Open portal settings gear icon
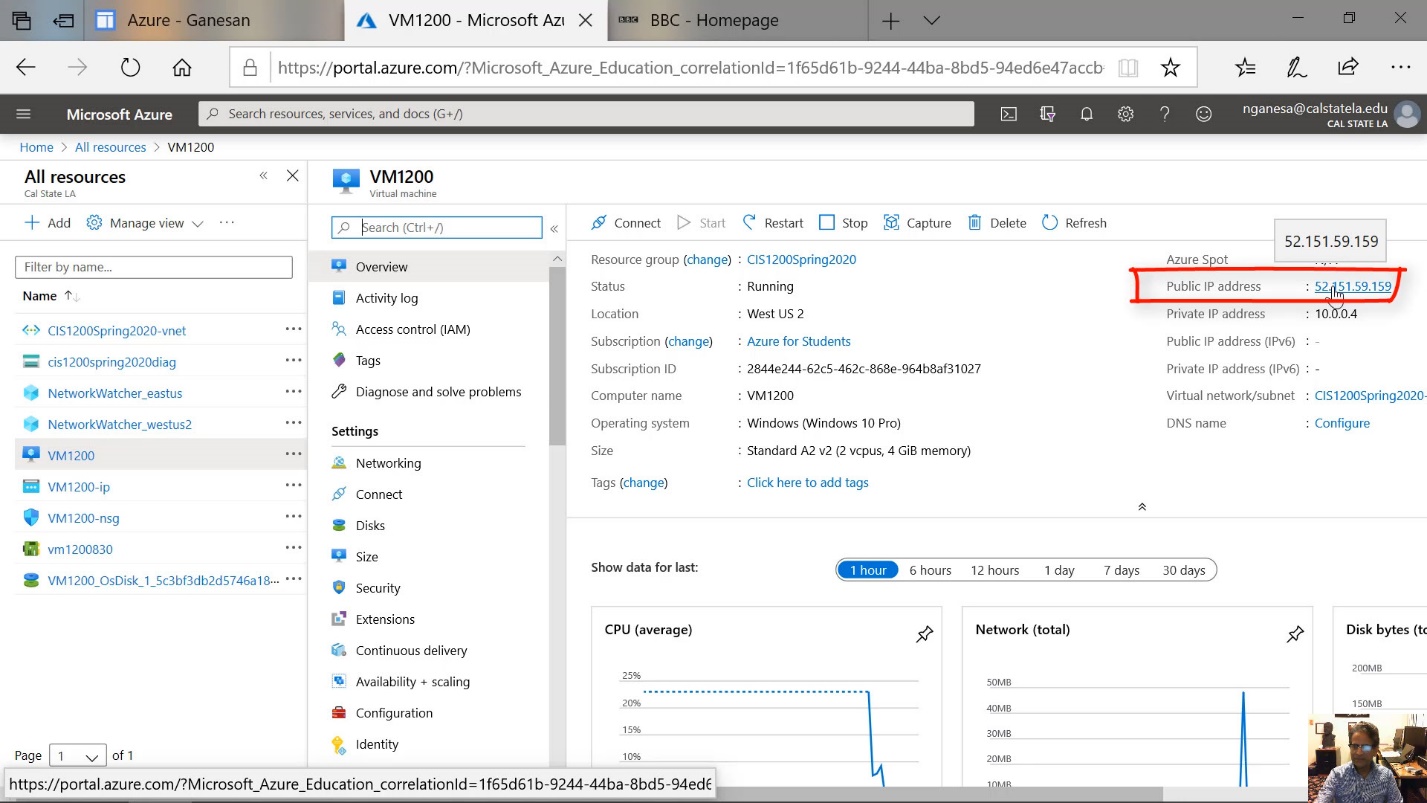This screenshot has height=803, width=1427. [x=1125, y=114]
